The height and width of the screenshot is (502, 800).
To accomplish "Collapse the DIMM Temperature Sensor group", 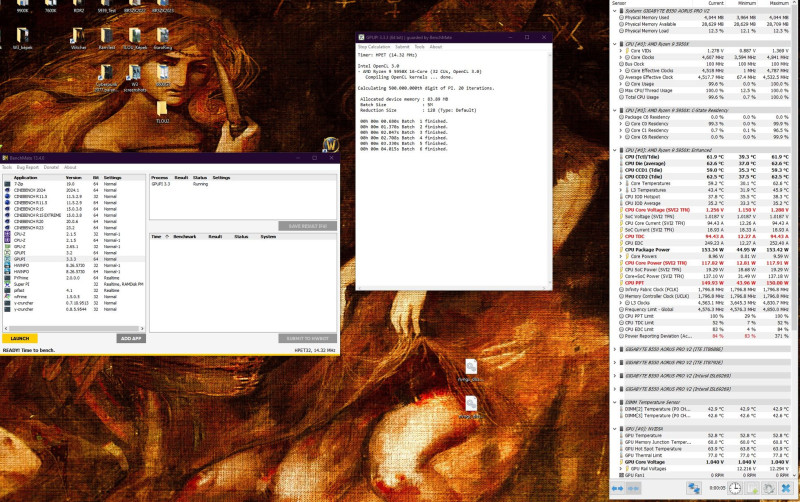I will [615, 402].
